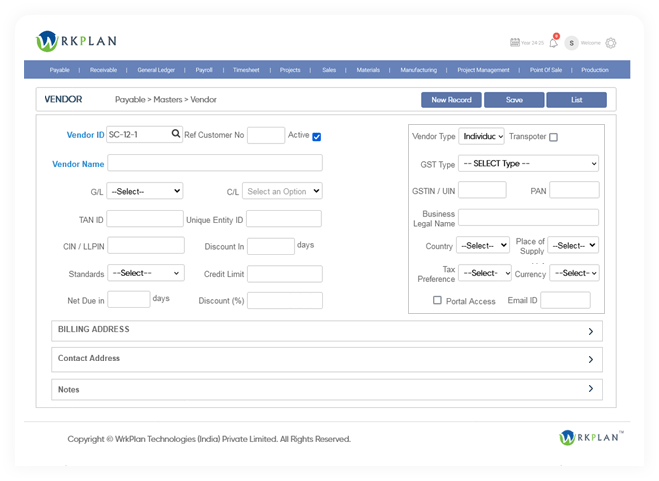Viewport: 659px width, 481px height.
Task: Open the Sales menu
Action: tap(329, 70)
